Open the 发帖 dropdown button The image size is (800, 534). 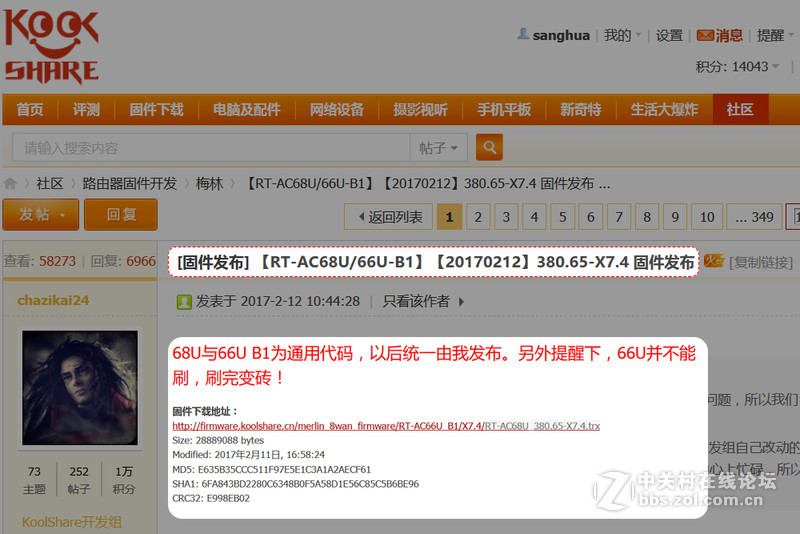point(41,215)
